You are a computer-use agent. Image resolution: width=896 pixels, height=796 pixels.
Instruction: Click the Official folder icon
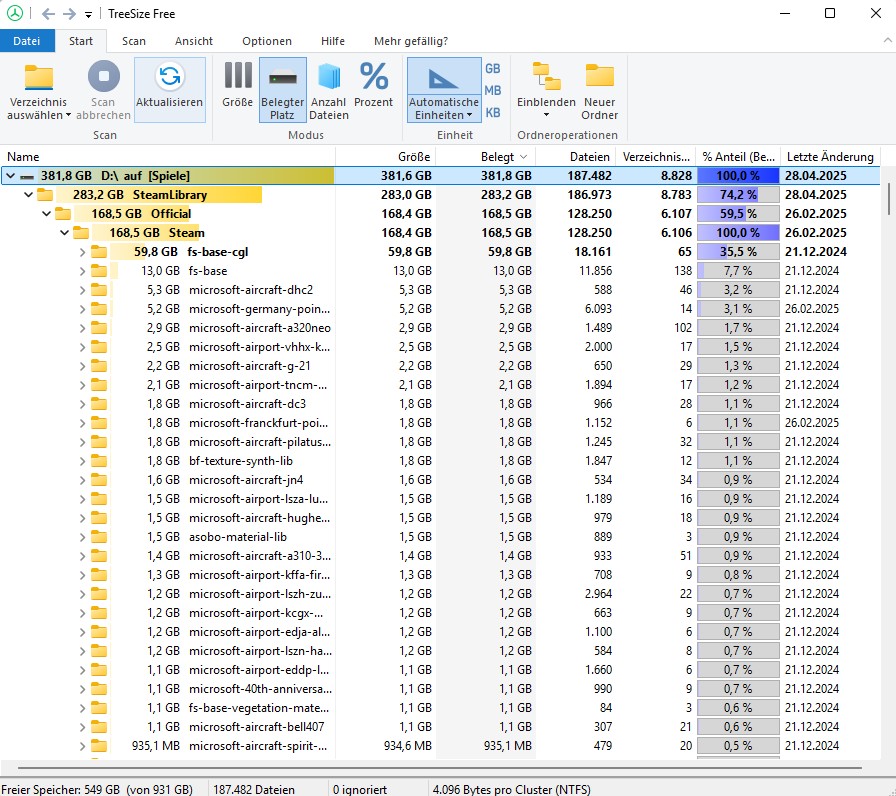click(x=63, y=214)
